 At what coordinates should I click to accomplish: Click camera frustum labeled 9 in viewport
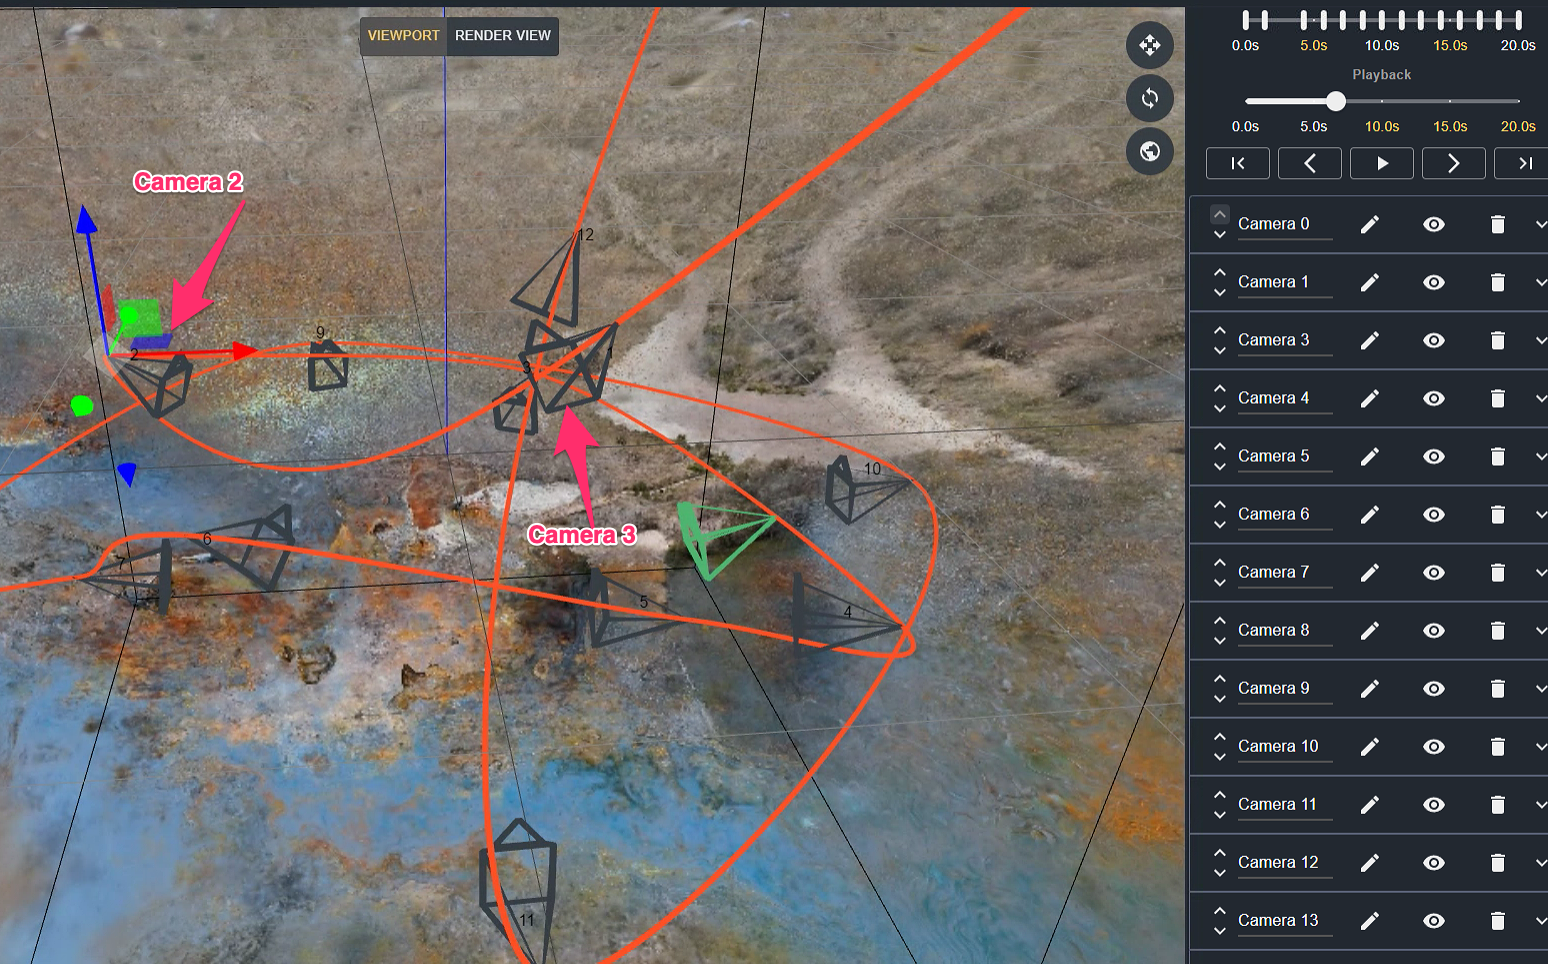pos(328,366)
